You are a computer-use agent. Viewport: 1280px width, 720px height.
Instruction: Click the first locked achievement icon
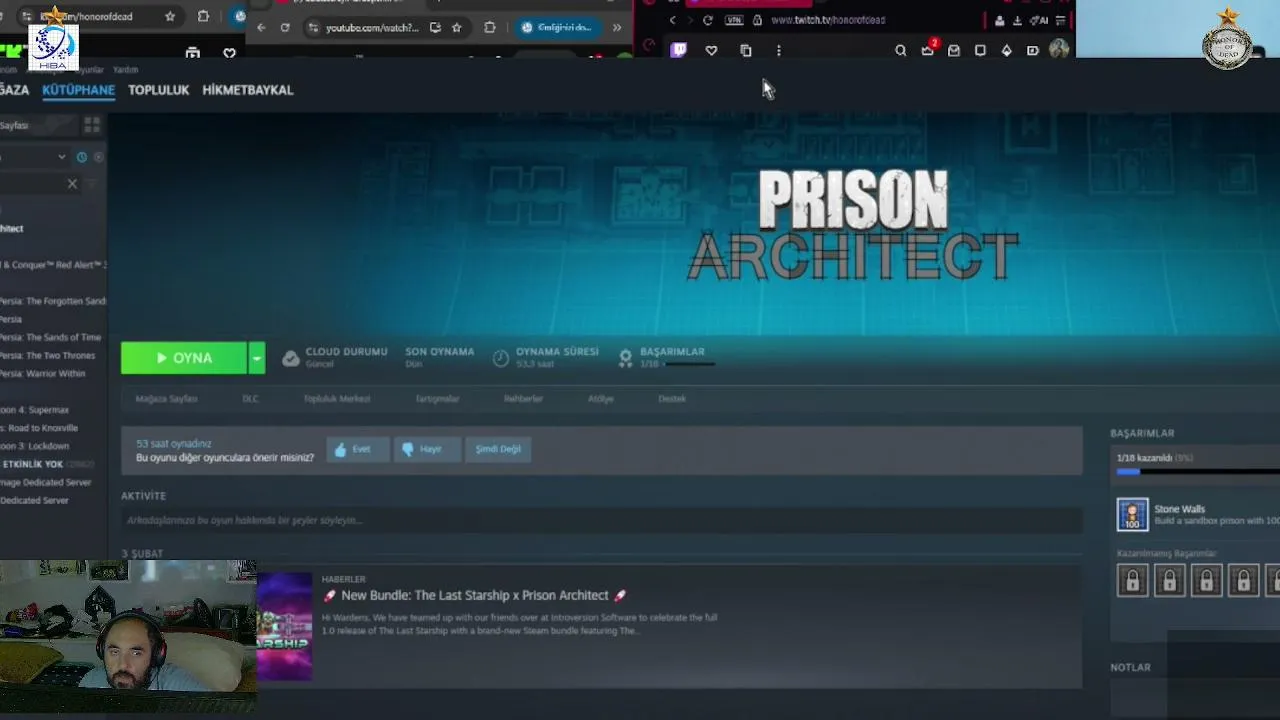1133,580
